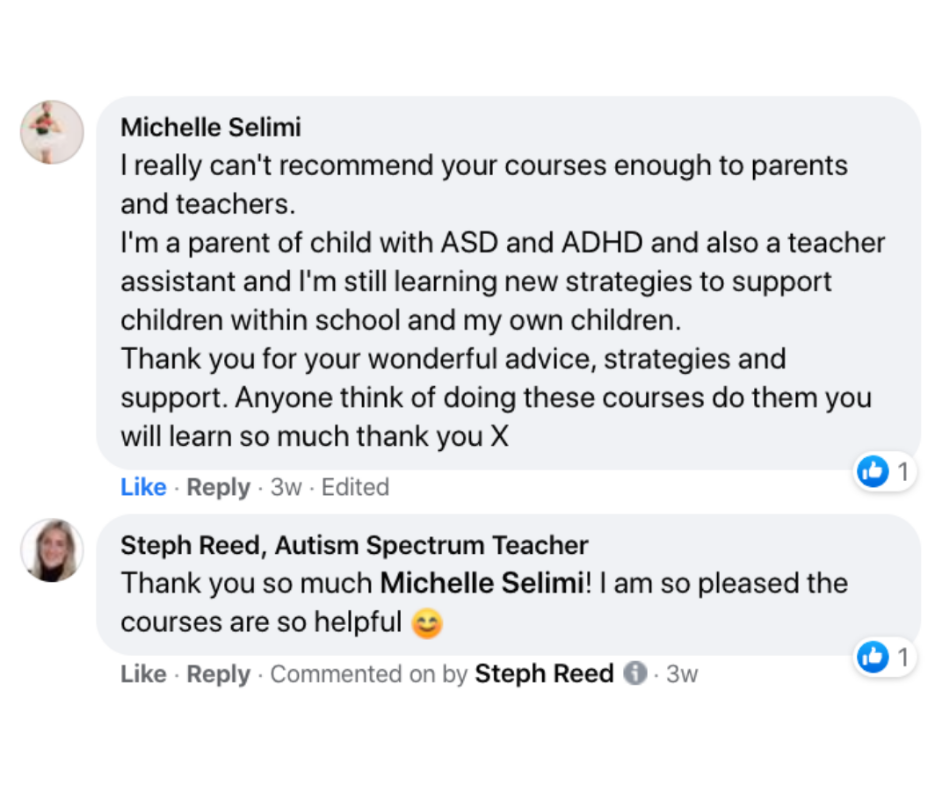Click the thumbs-up reaction icon on Steph's reply
The height and width of the screenshot is (788, 940).
(x=872, y=657)
